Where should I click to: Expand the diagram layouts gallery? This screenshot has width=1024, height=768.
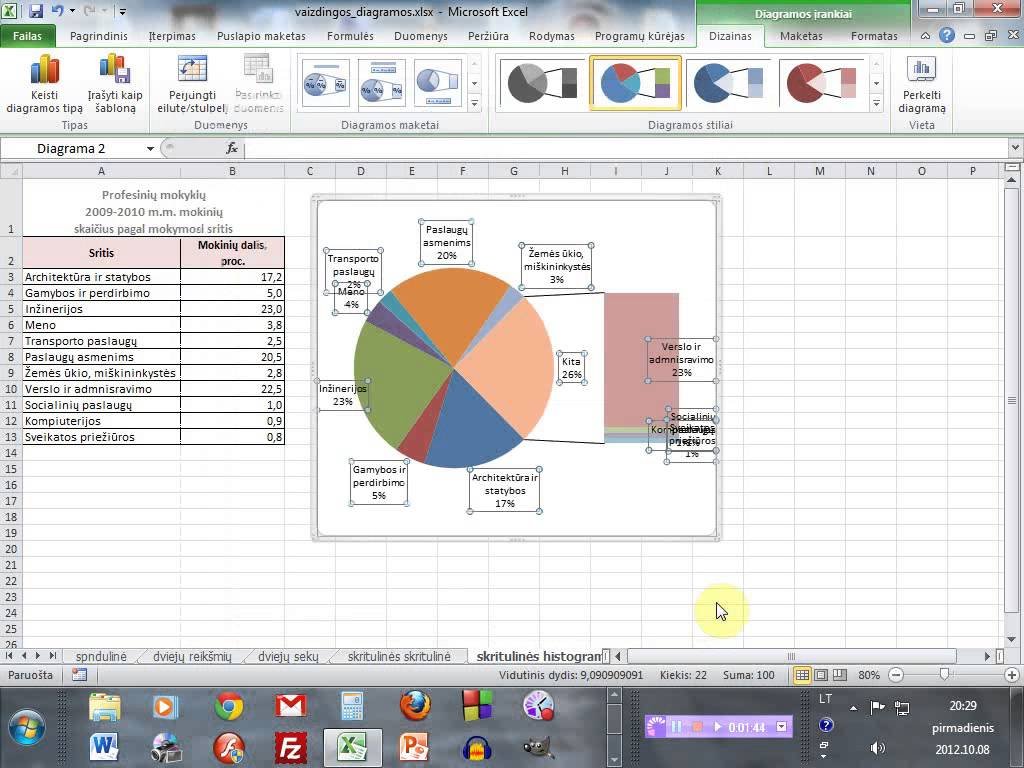tap(475, 103)
